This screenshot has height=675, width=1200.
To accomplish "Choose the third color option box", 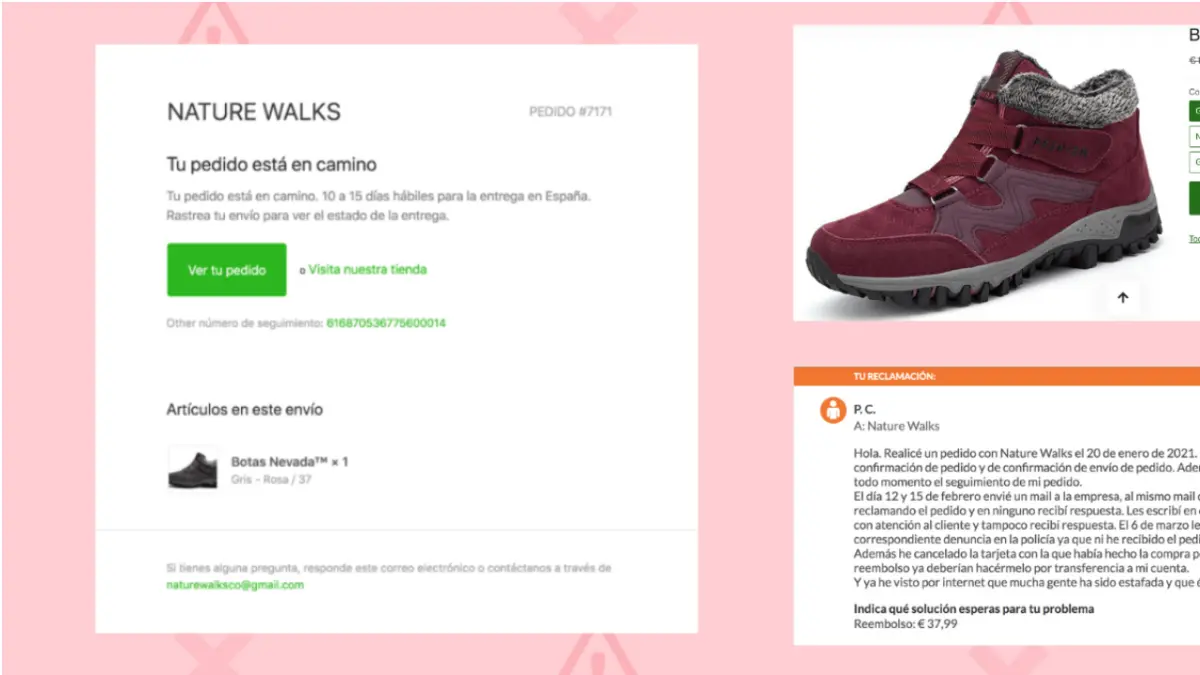I will click(1195, 162).
